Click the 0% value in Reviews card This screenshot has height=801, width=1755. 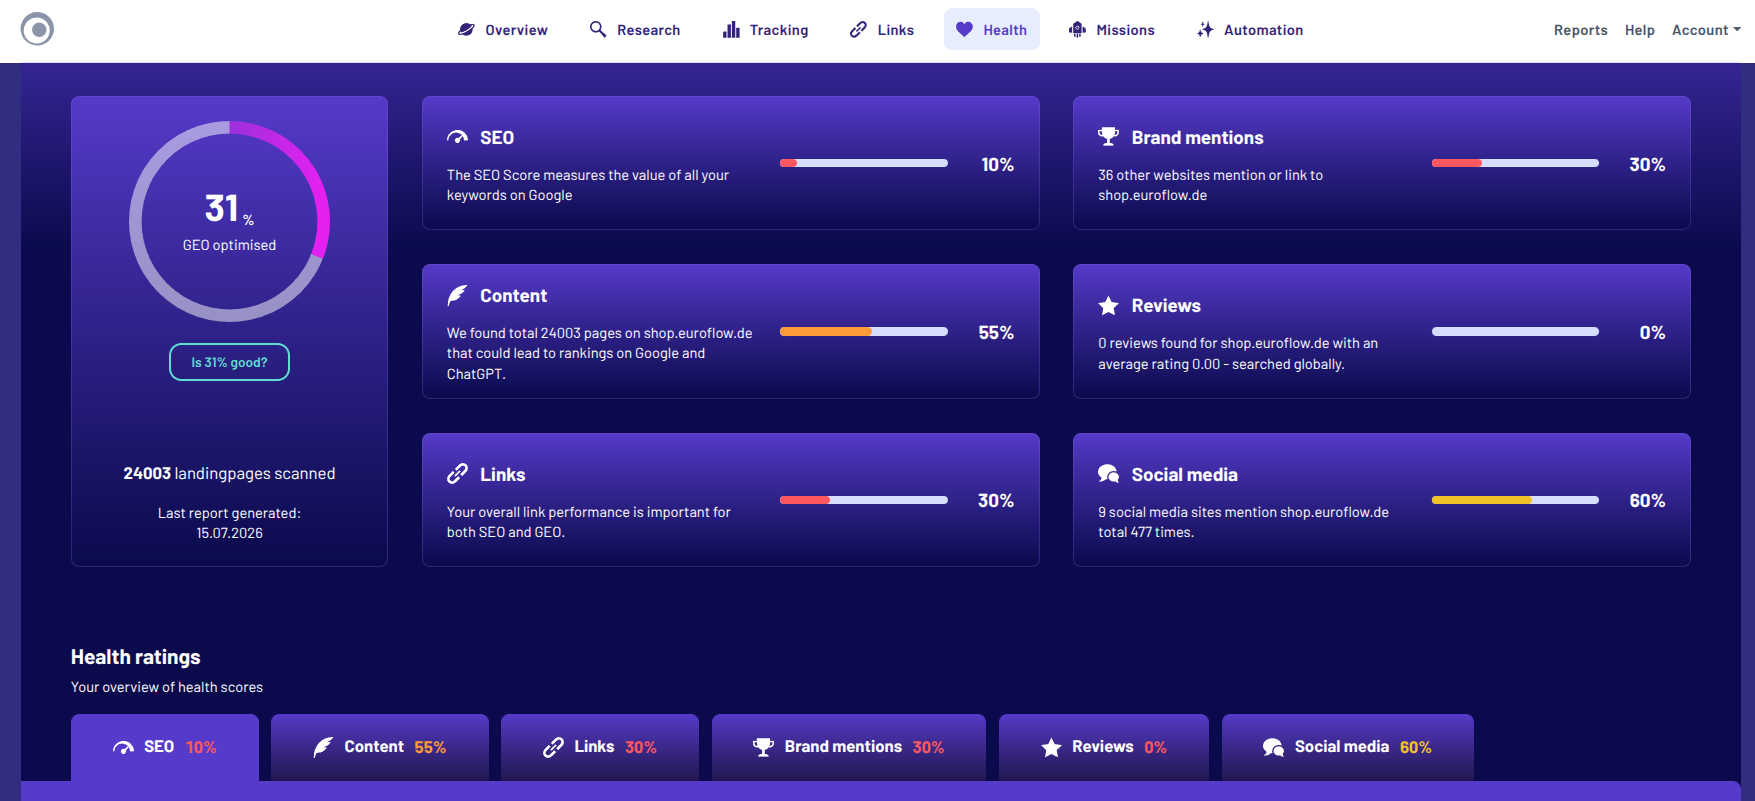1652,332
